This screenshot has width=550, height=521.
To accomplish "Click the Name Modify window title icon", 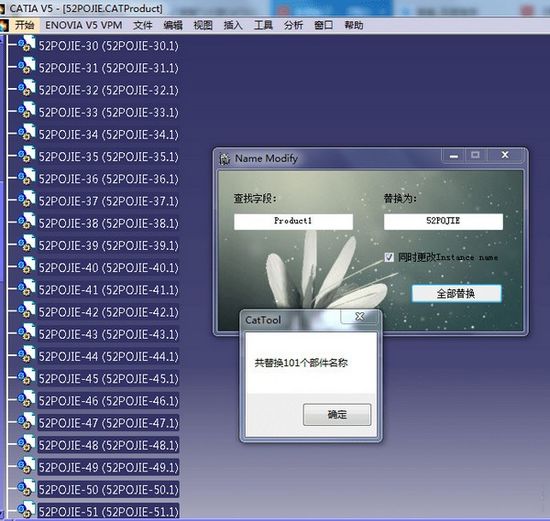I will (224, 159).
